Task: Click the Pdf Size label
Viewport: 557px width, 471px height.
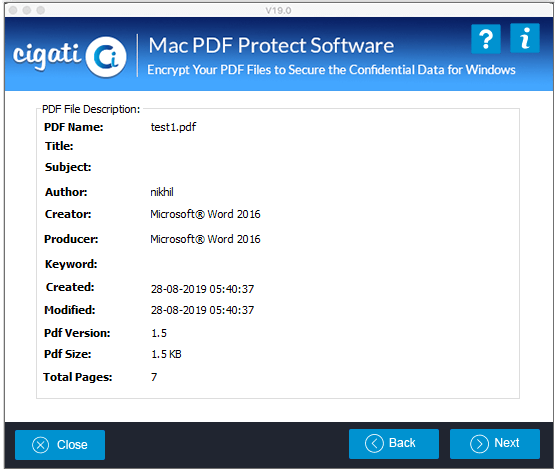Action: pos(67,354)
